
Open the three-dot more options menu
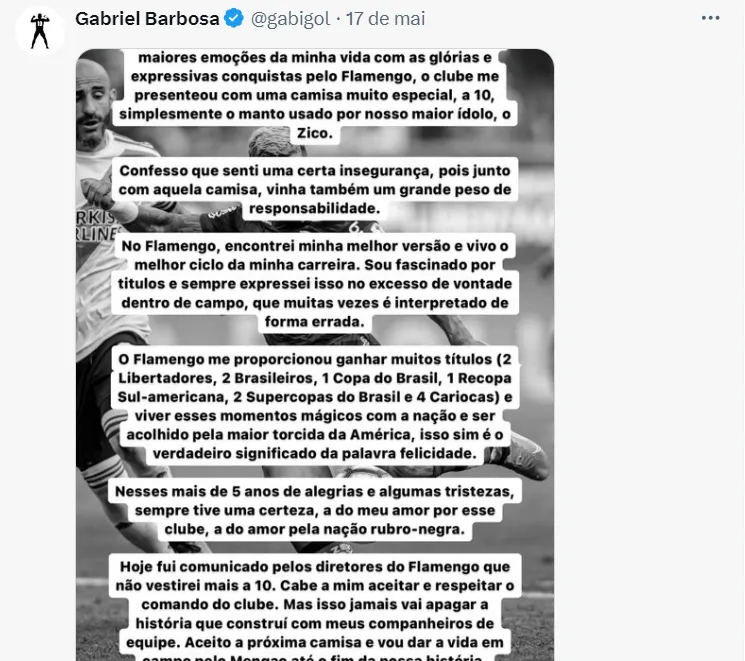[x=710, y=18]
